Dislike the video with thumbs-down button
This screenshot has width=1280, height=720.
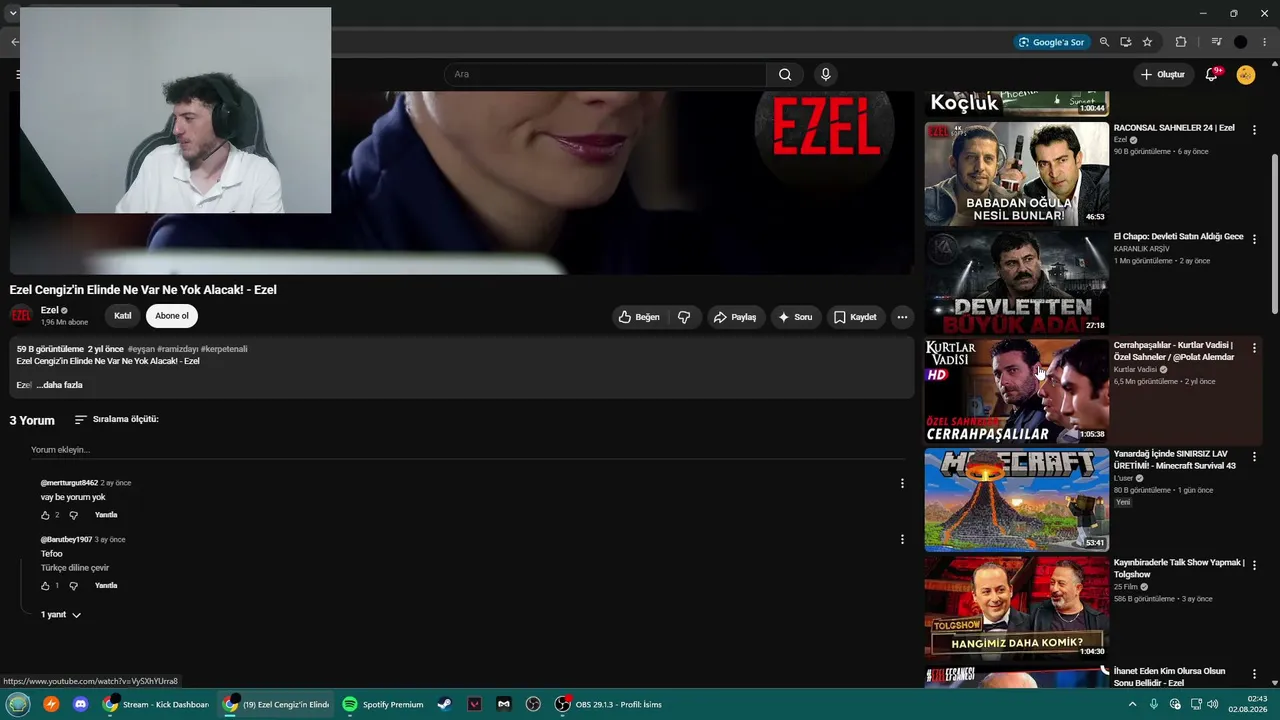684,317
